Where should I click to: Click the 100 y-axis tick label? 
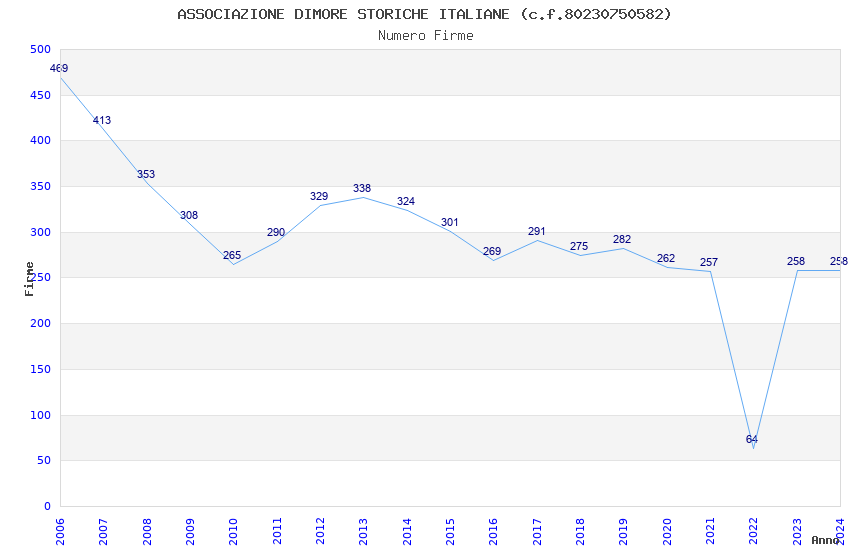(41, 415)
